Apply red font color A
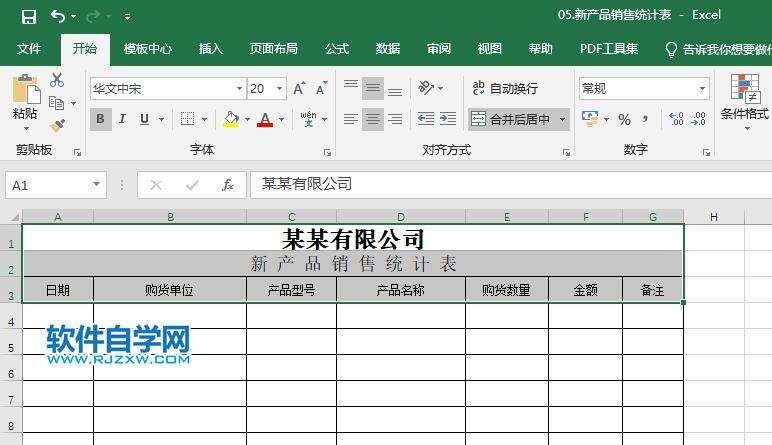This screenshot has width=772, height=445. click(x=265, y=119)
